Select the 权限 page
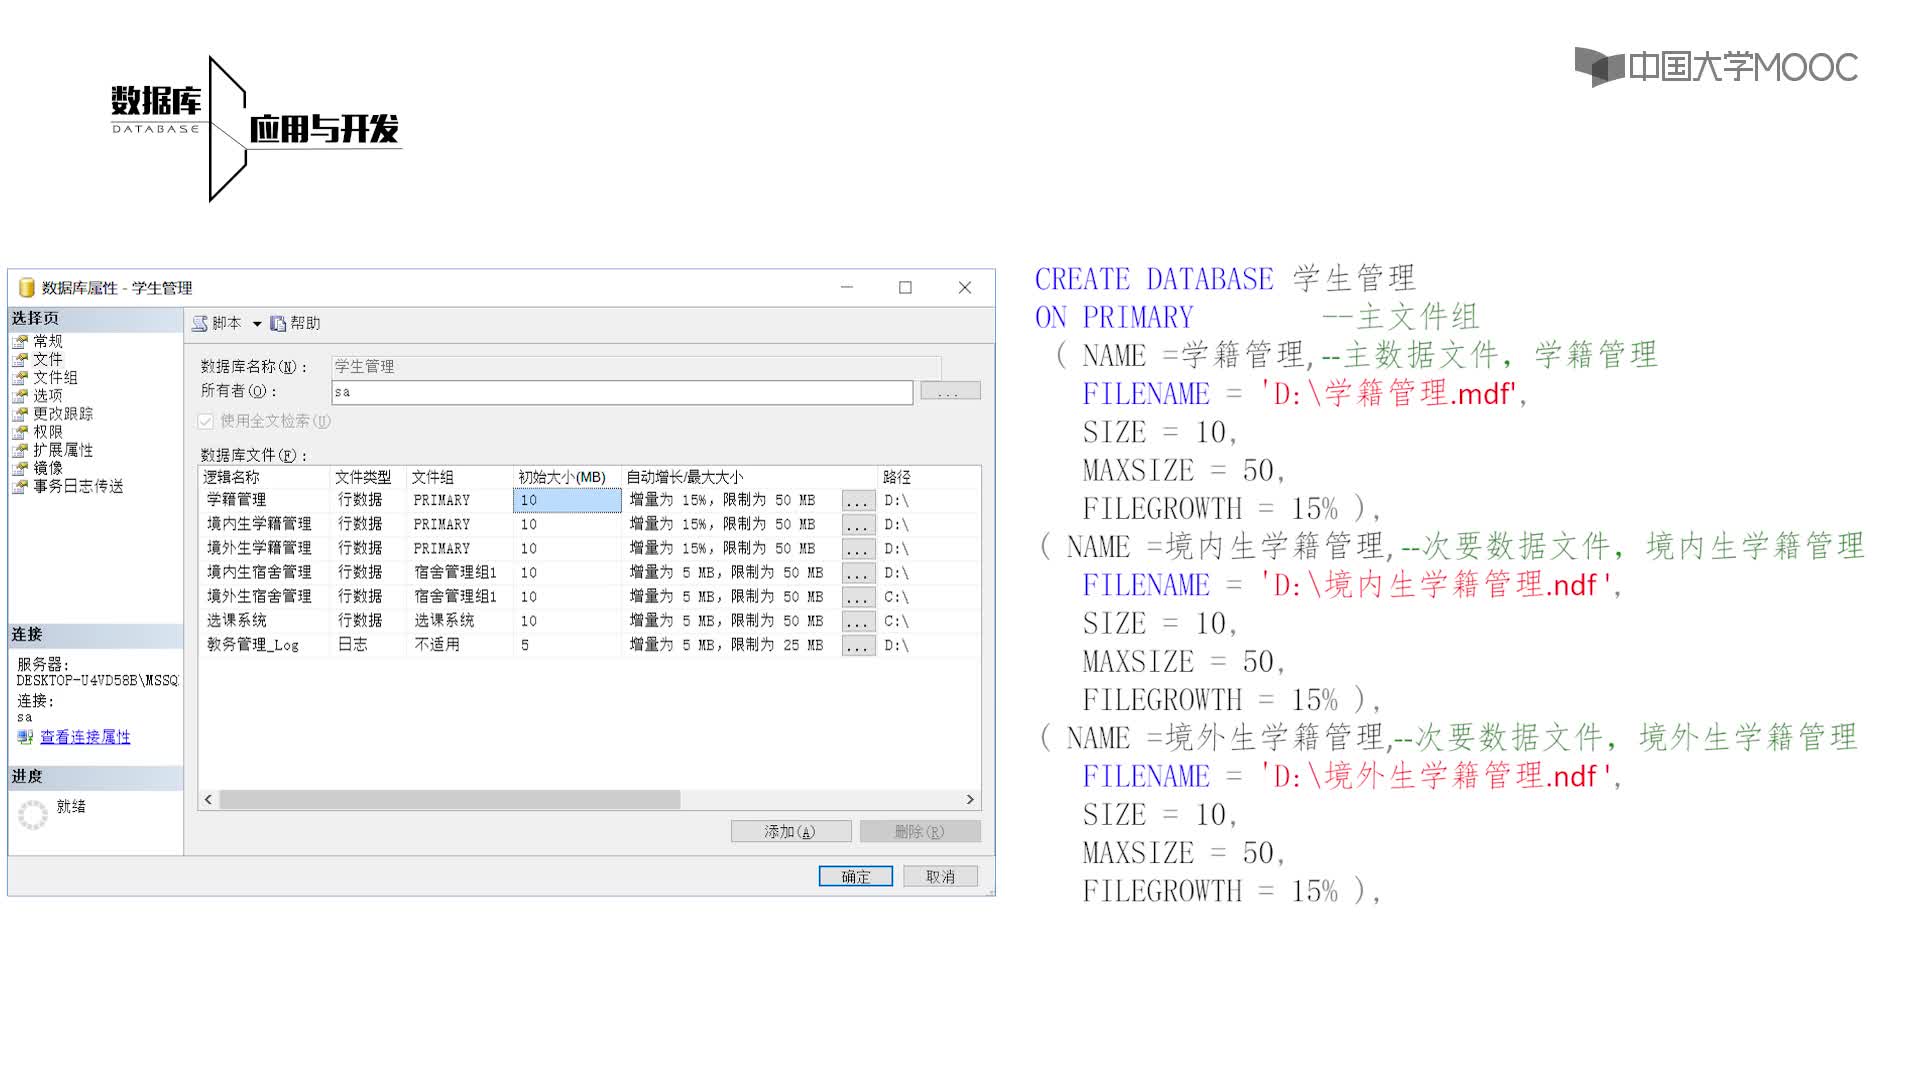 coord(47,432)
